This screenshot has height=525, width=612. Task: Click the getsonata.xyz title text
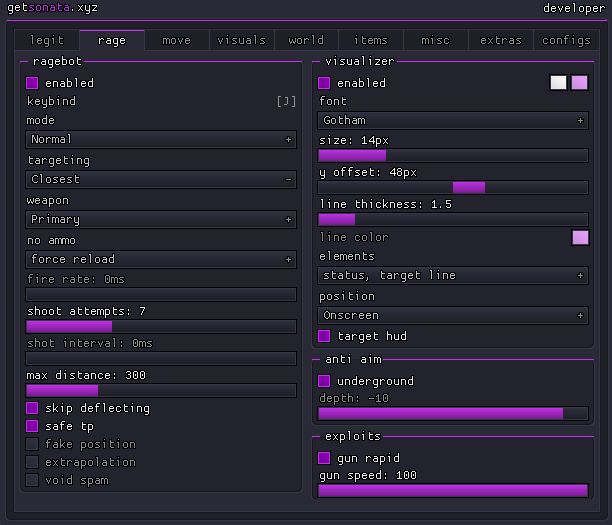[x=53, y=8]
